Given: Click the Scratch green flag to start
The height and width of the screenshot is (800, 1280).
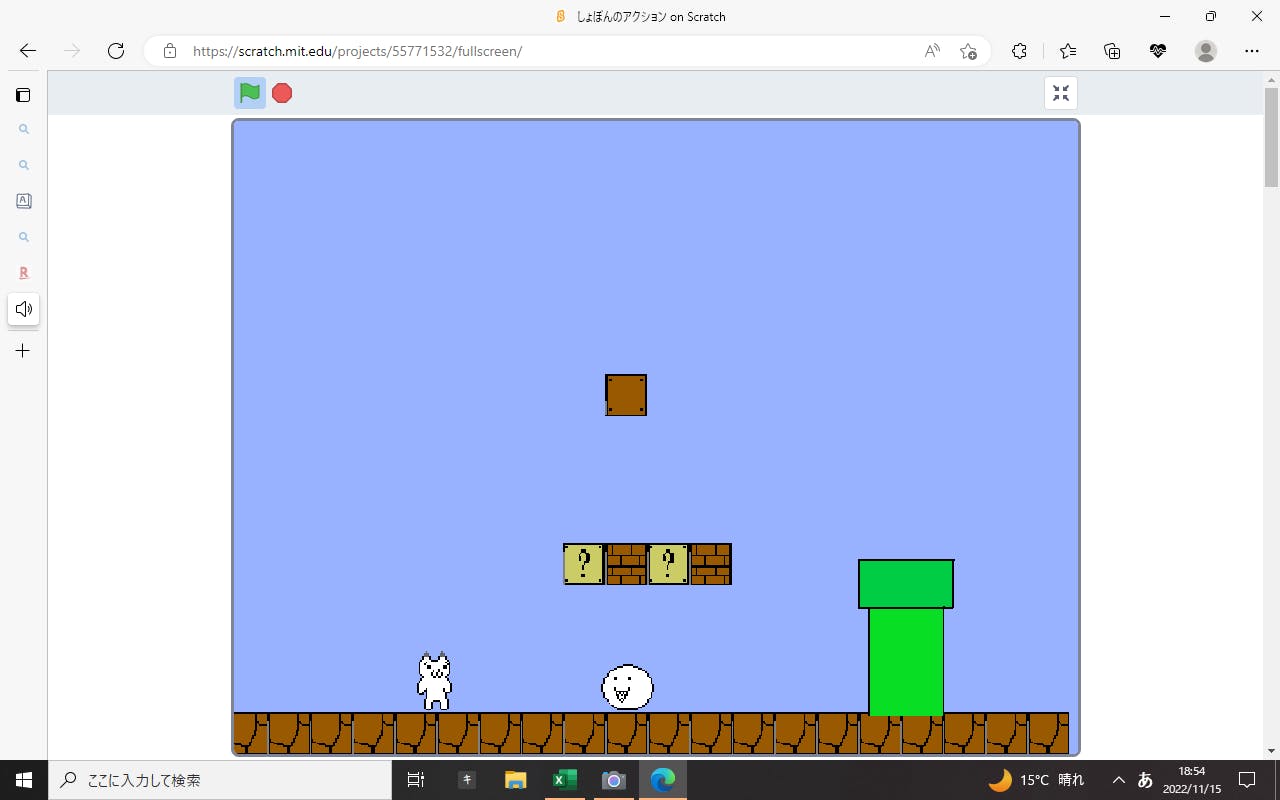Looking at the screenshot, I should point(250,93).
